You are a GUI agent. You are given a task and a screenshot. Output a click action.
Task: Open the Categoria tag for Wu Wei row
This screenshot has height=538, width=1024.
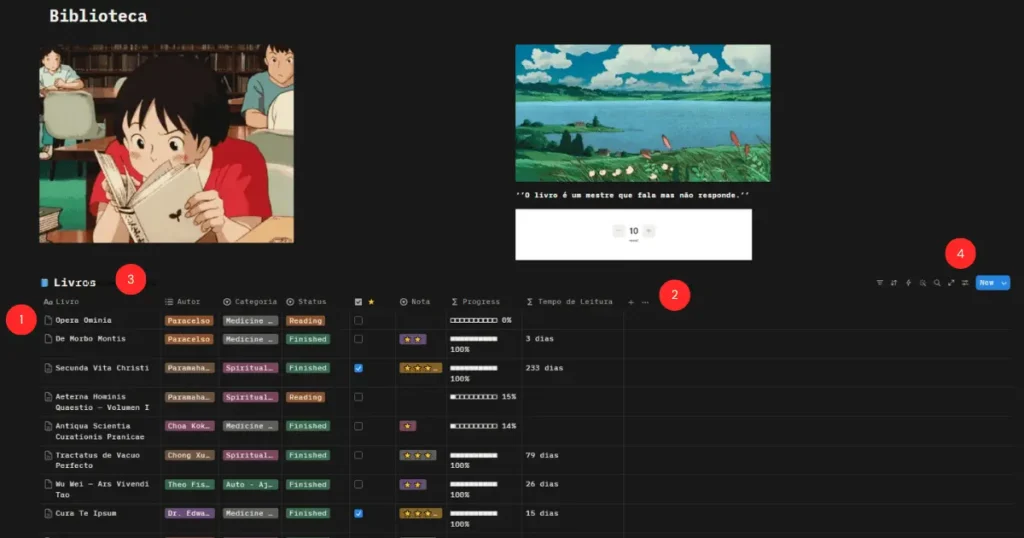250,484
